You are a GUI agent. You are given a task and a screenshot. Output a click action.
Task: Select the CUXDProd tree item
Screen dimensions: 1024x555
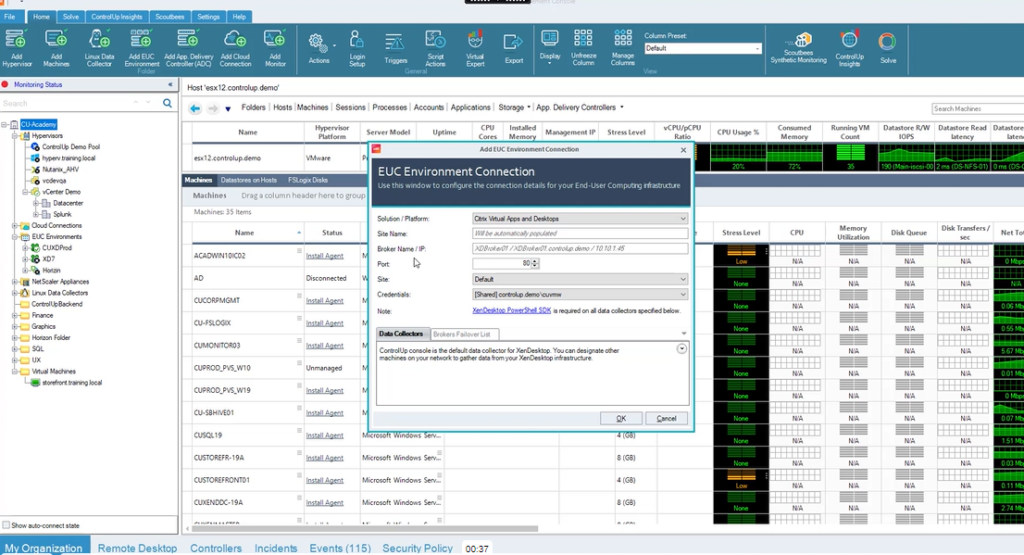pos(57,248)
